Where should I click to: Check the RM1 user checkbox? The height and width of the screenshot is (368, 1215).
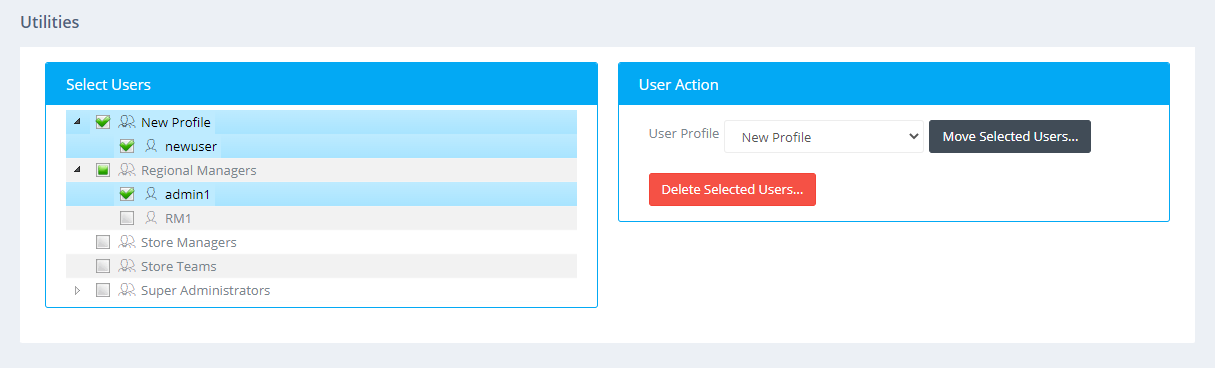click(126, 218)
